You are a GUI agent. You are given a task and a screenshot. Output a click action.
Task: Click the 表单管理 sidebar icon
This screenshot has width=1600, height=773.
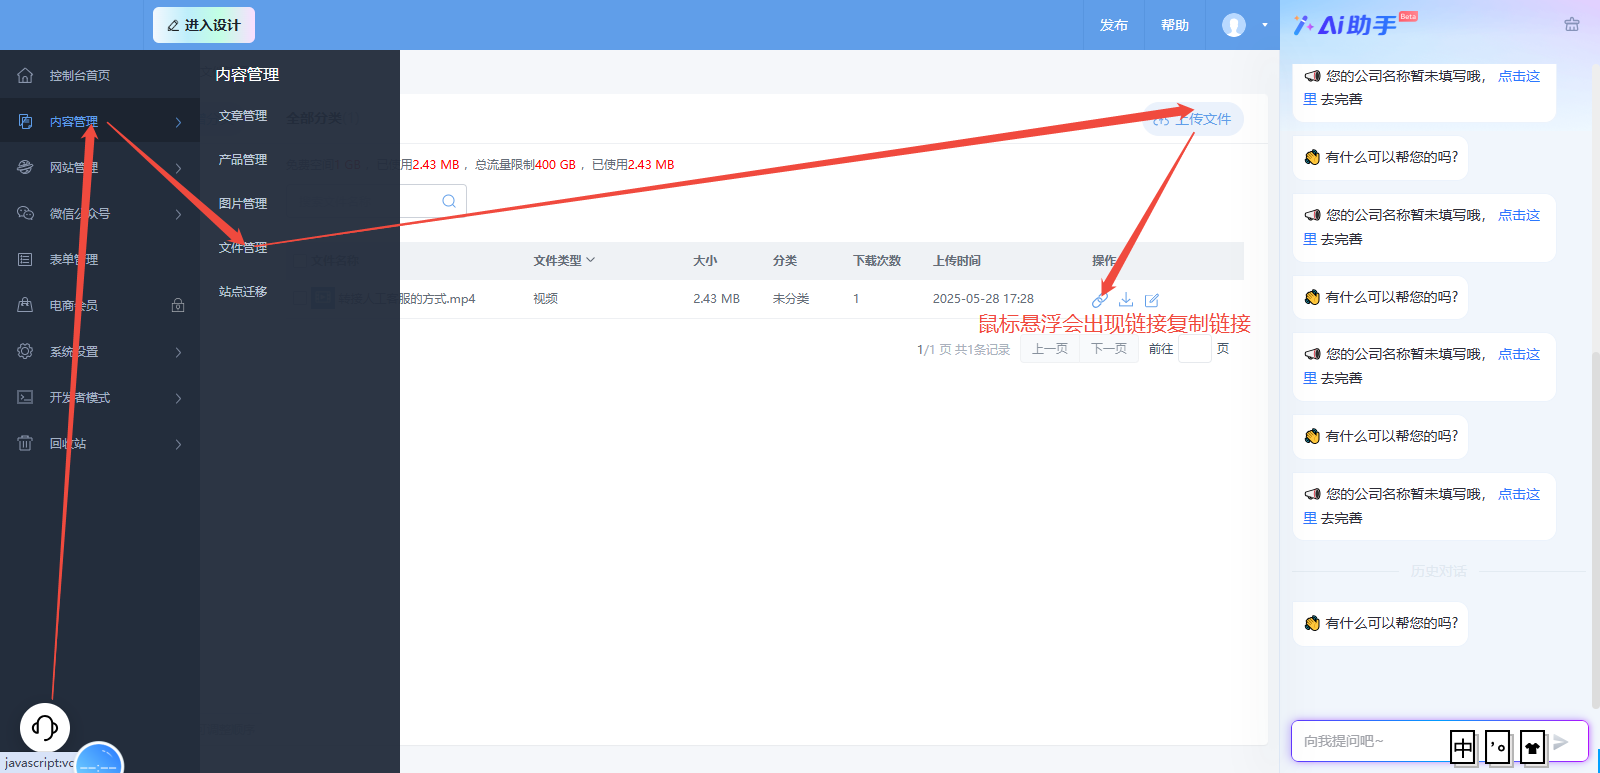(25, 259)
